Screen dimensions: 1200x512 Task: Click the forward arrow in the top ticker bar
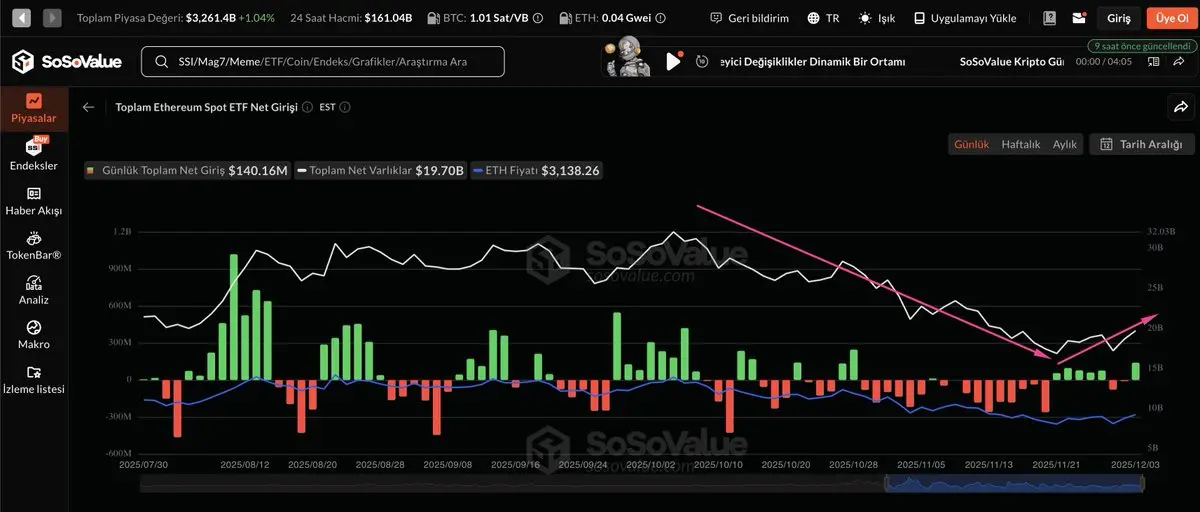pyautogui.click(x=53, y=18)
